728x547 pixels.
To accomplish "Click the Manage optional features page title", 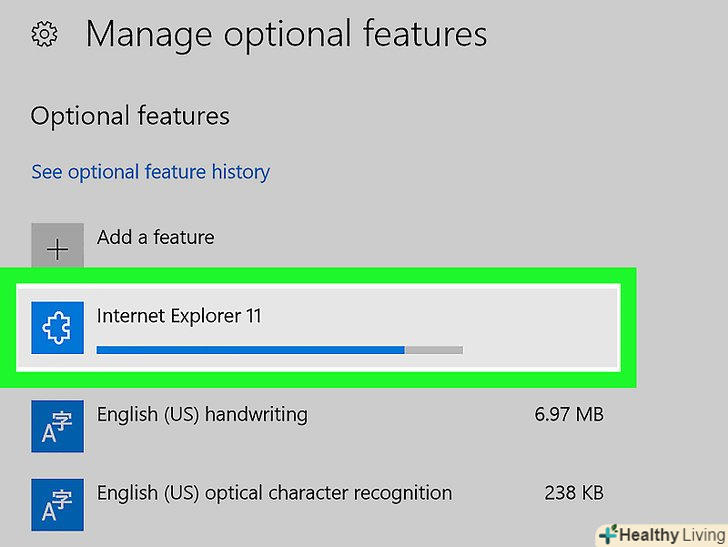I will 286,35.
